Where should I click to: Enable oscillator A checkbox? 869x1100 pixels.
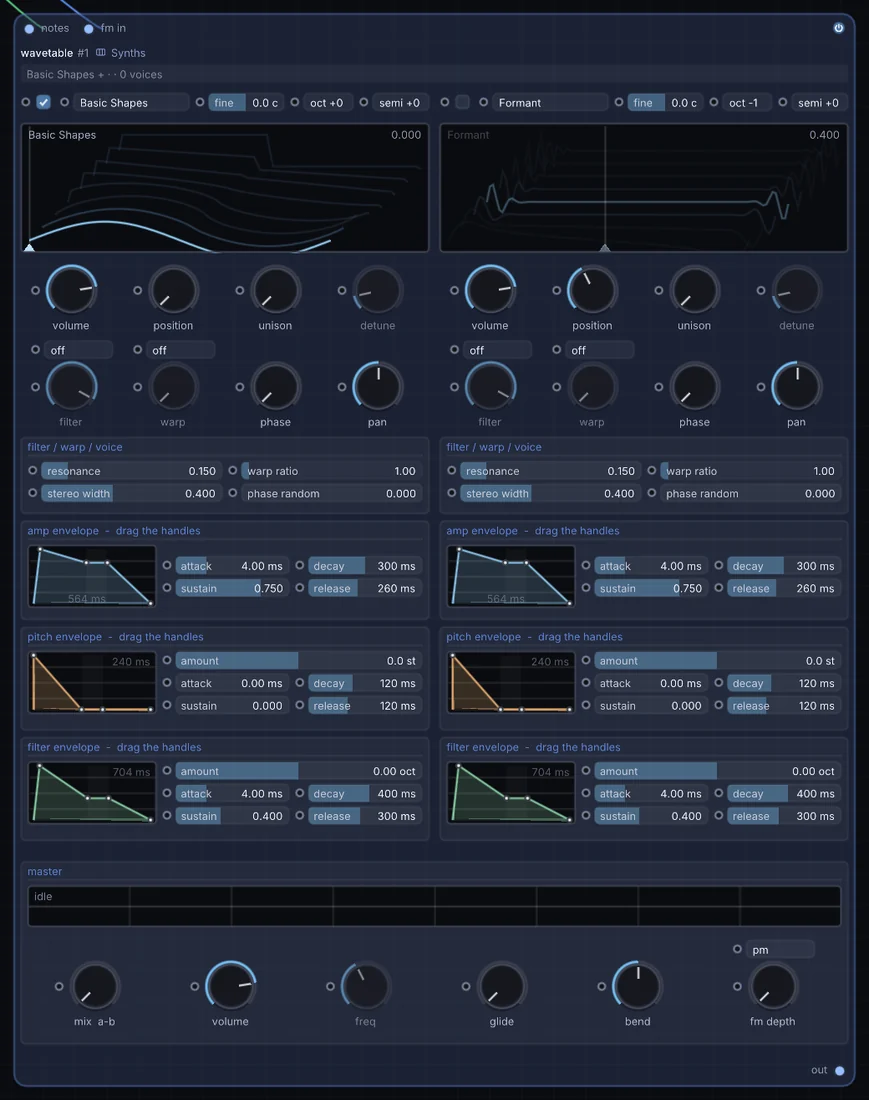(43, 102)
